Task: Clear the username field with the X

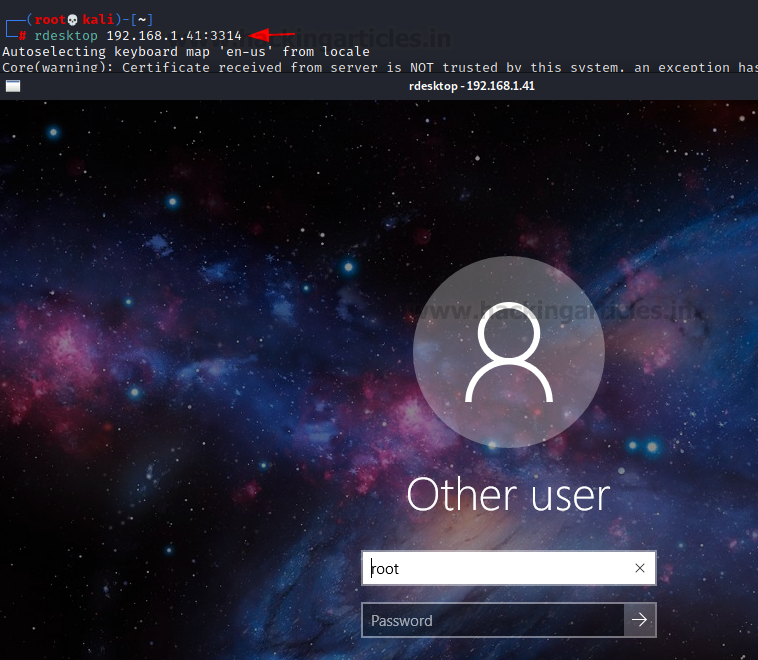Action: coord(640,568)
